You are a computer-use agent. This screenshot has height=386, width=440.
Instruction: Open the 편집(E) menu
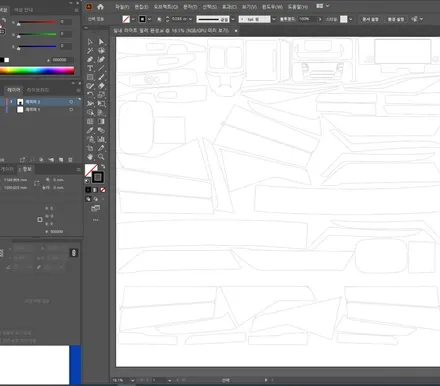click(x=141, y=7)
